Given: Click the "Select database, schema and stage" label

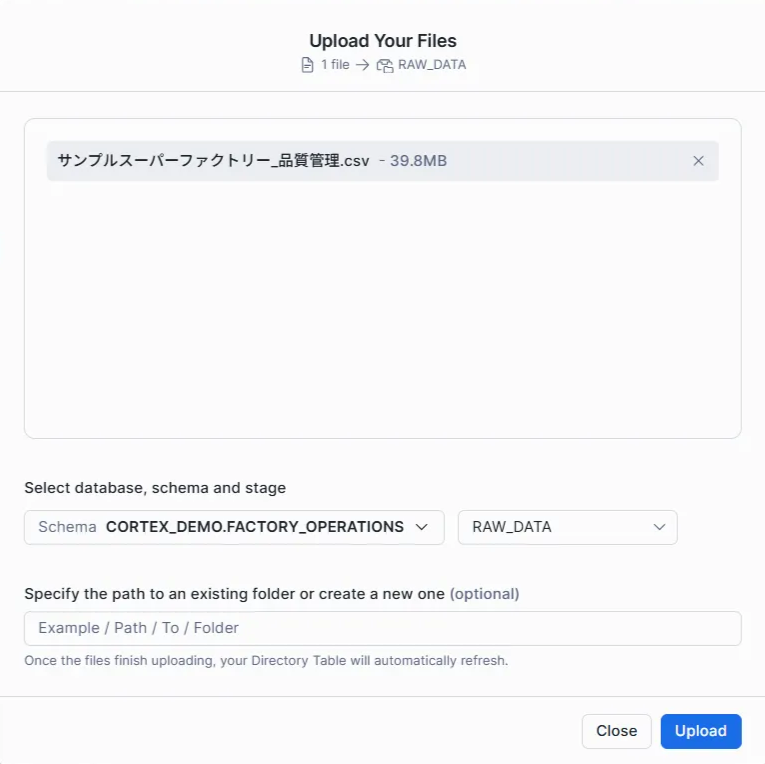Looking at the screenshot, I should tap(155, 488).
